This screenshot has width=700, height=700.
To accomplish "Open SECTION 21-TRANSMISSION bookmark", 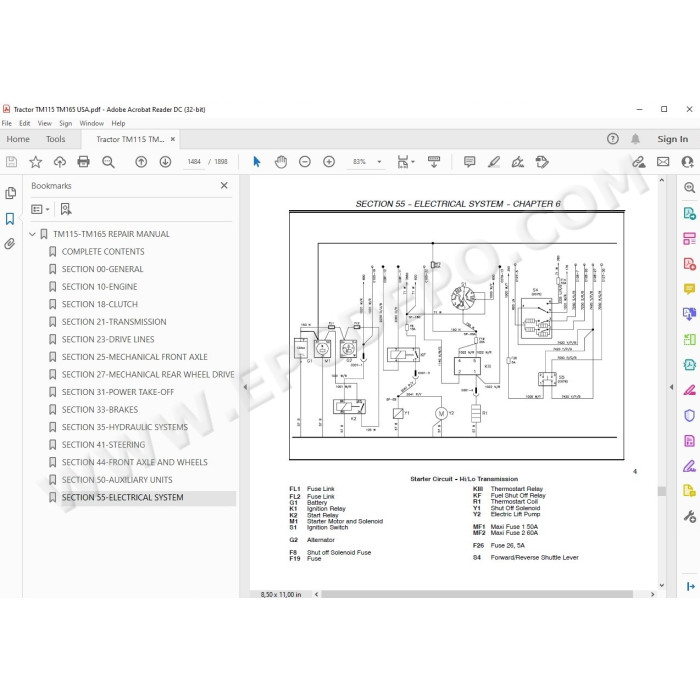I will (114, 322).
